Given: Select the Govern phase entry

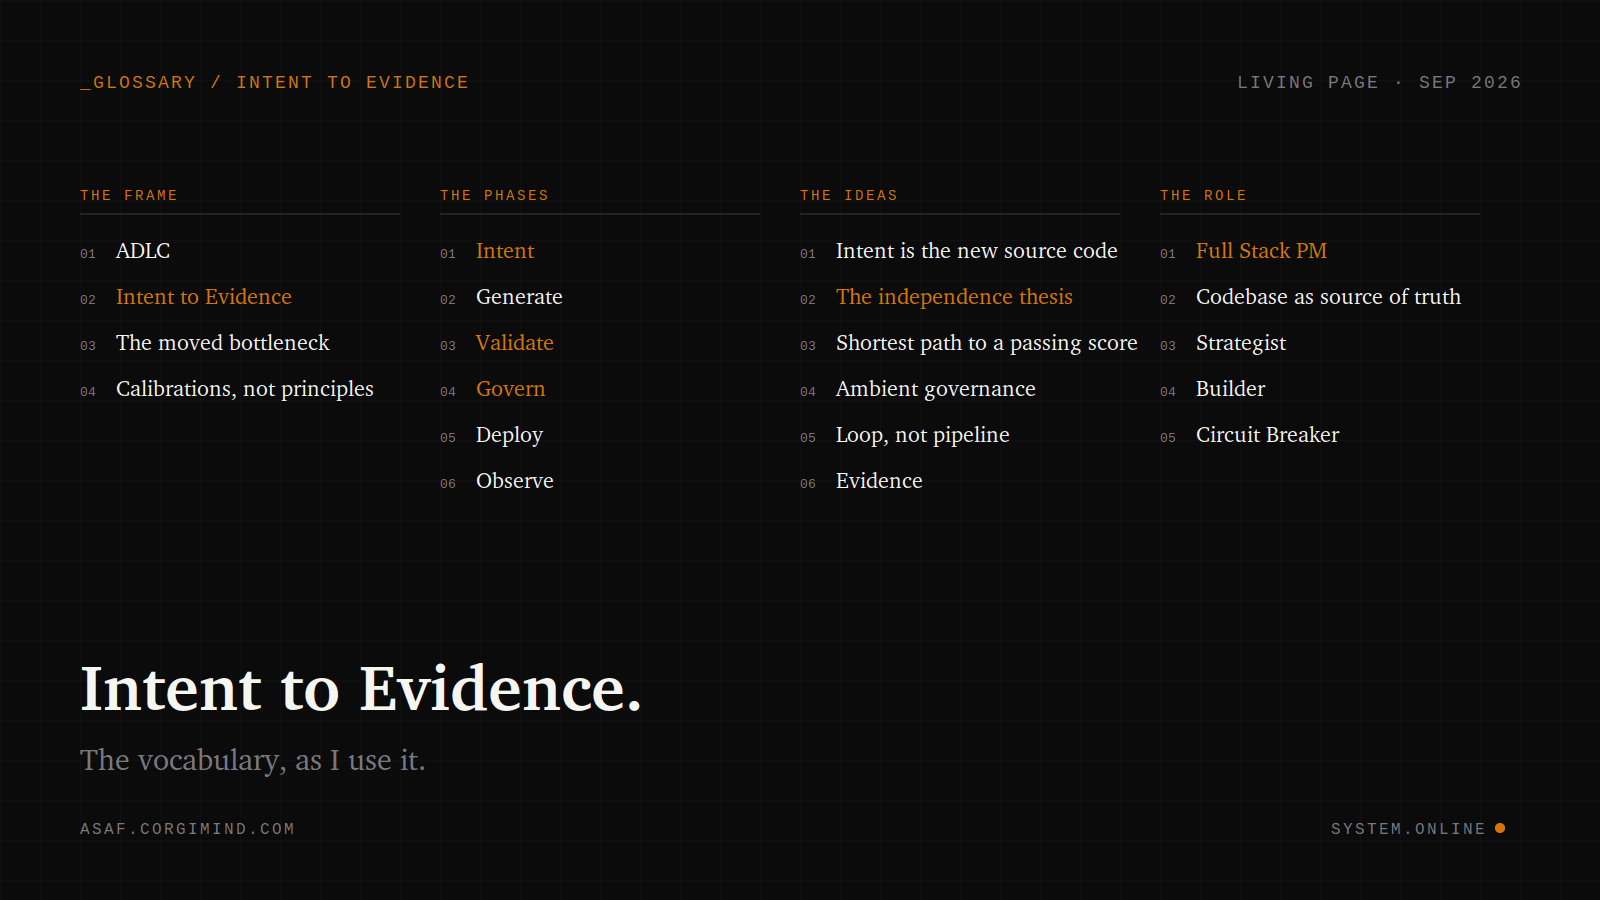Looking at the screenshot, I should (x=511, y=389).
